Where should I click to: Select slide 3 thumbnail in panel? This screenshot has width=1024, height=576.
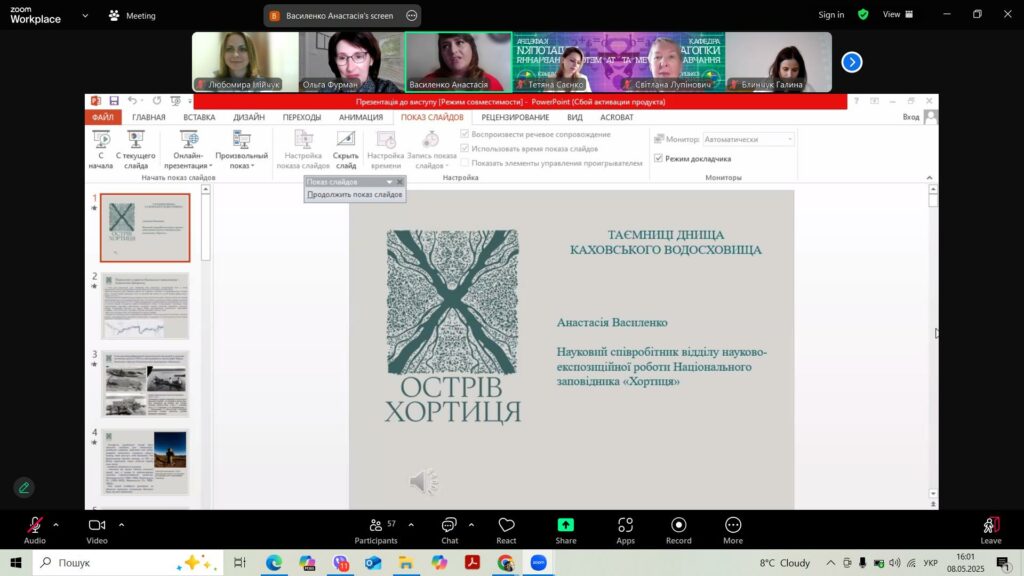point(144,383)
